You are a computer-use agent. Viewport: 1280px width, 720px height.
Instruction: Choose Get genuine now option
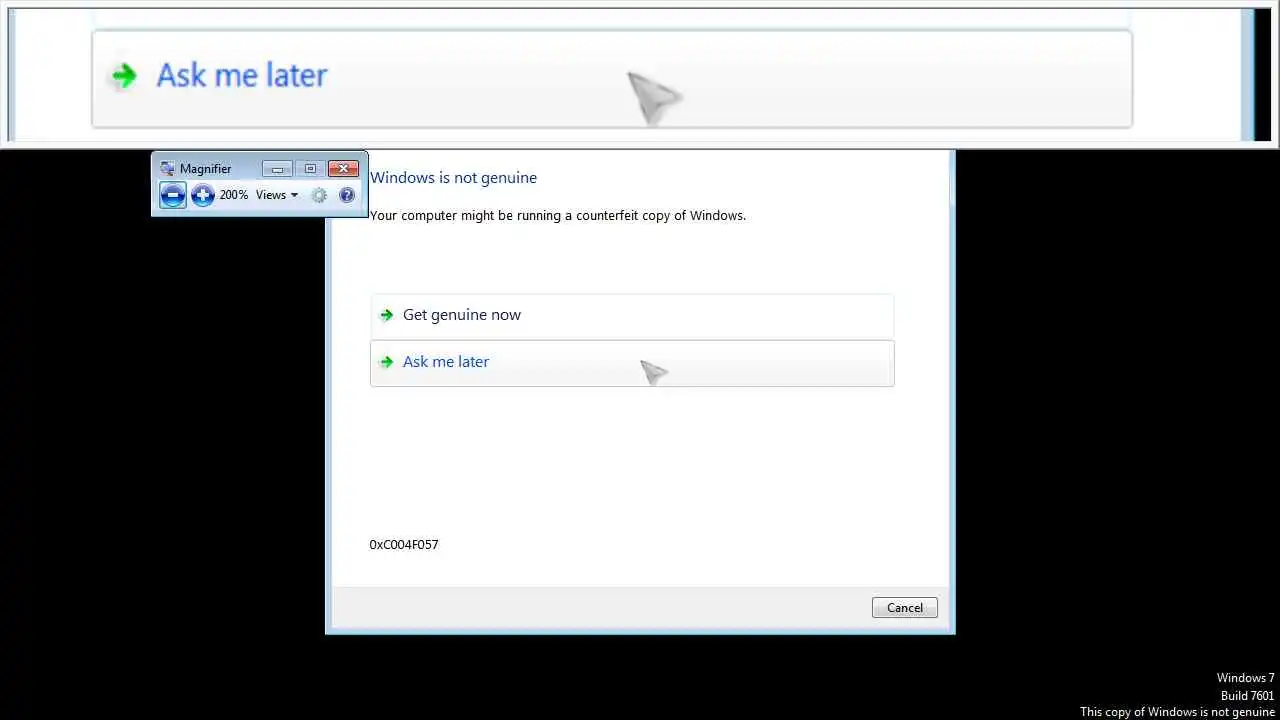click(x=632, y=315)
